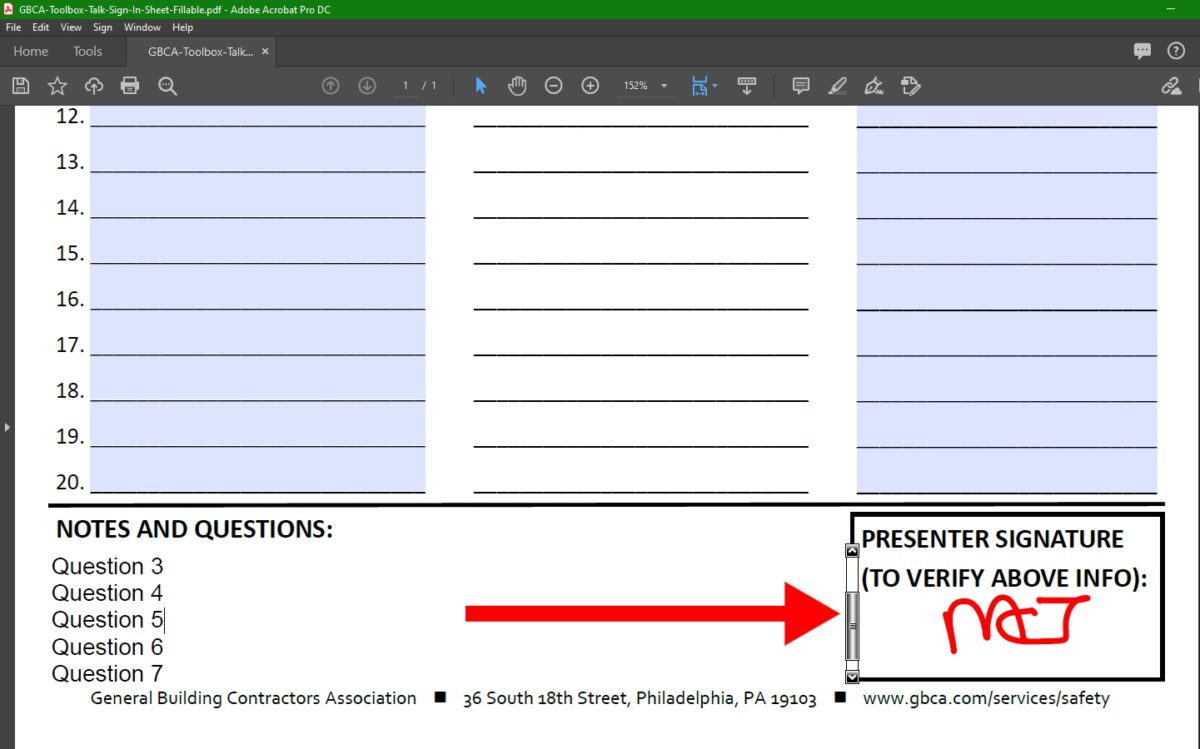Print the toolbox talk sign-in sheet

click(130, 85)
